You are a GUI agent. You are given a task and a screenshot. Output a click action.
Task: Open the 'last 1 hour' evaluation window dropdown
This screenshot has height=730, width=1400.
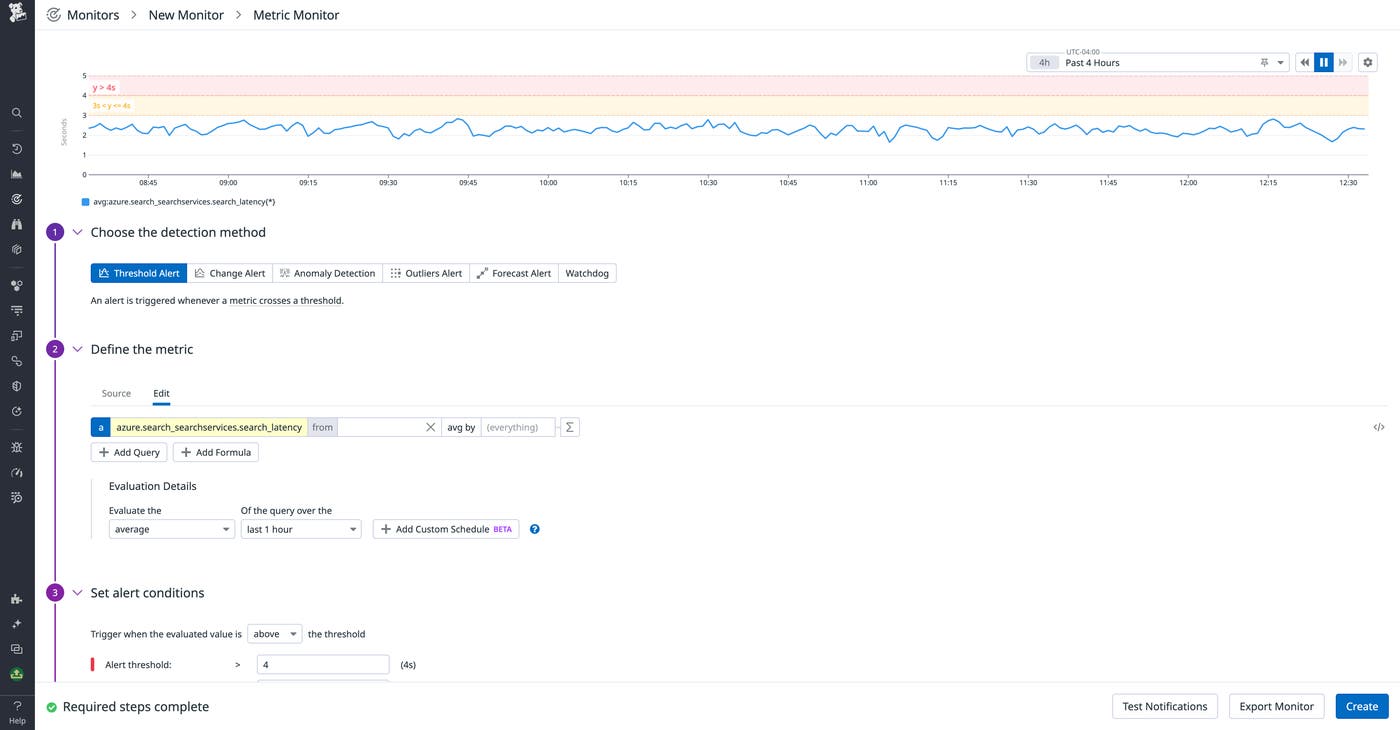300,528
